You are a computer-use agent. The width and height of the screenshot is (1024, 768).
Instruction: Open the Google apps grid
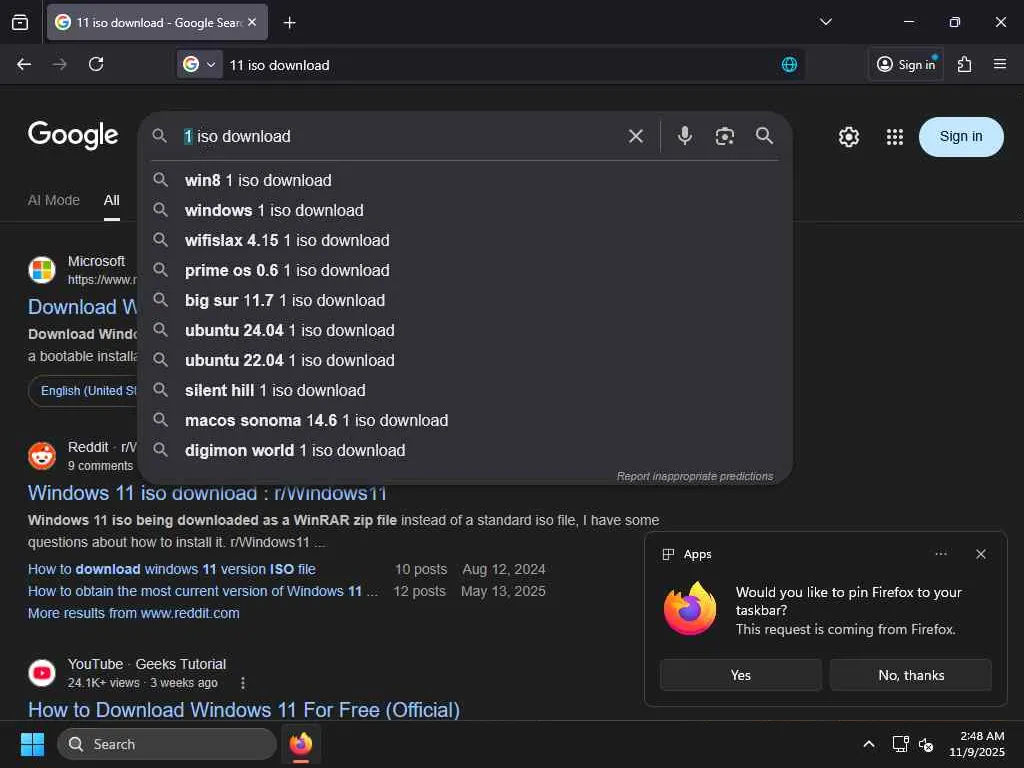point(894,136)
